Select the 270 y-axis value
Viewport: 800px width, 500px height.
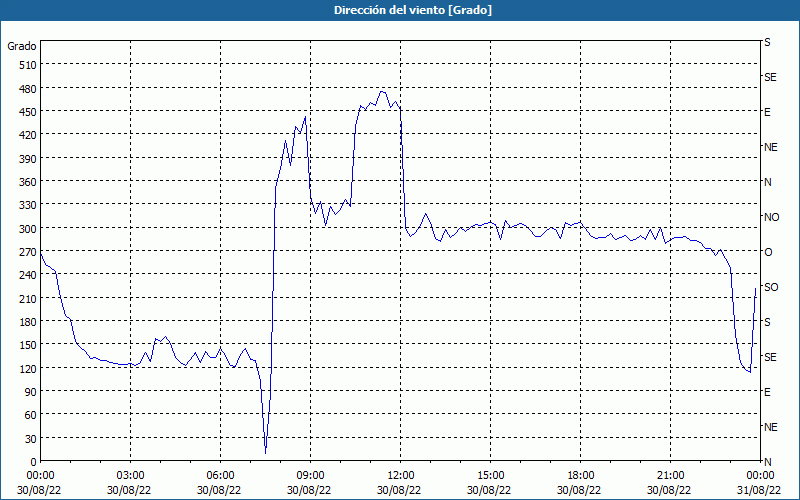[28, 252]
